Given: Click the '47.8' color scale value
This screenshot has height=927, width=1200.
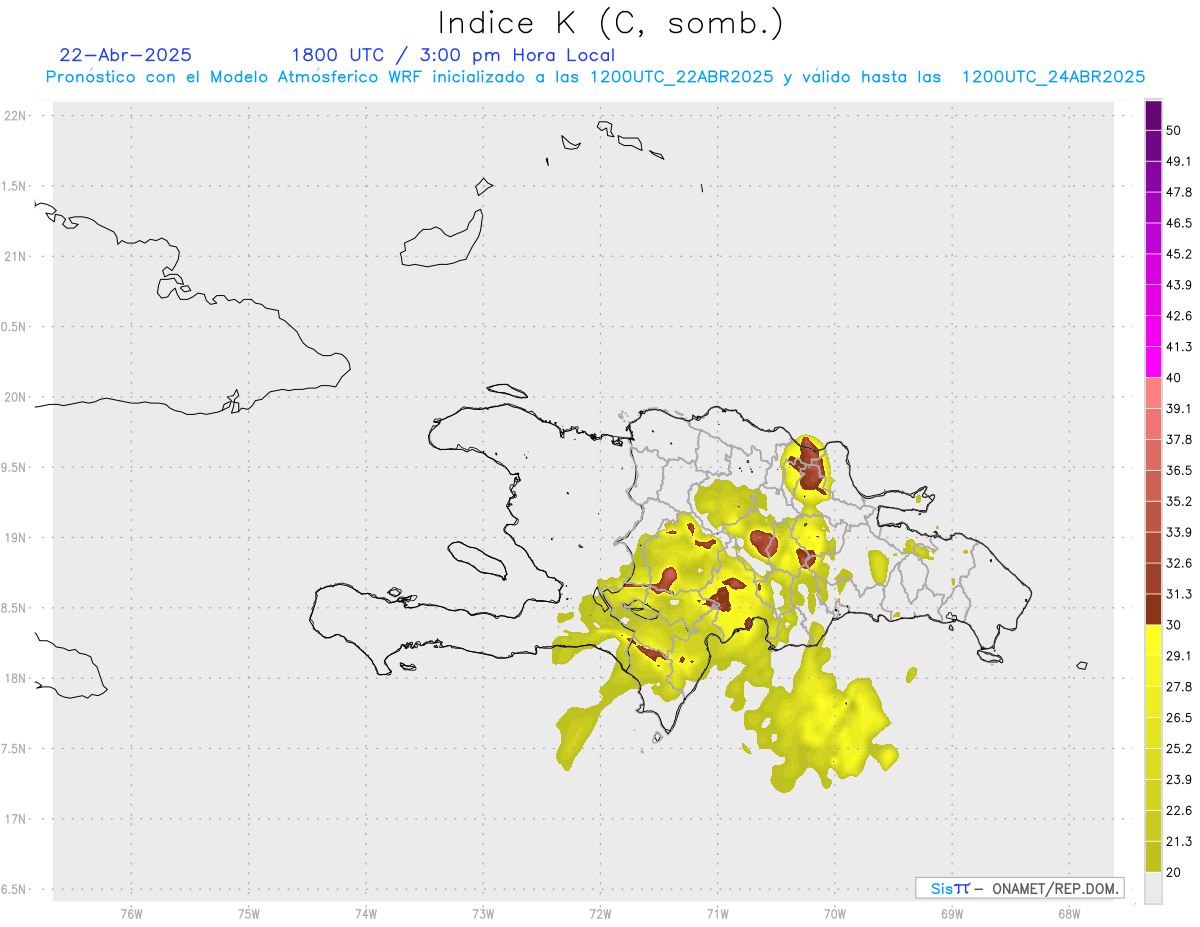Looking at the screenshot, I should coord(1179,192).
